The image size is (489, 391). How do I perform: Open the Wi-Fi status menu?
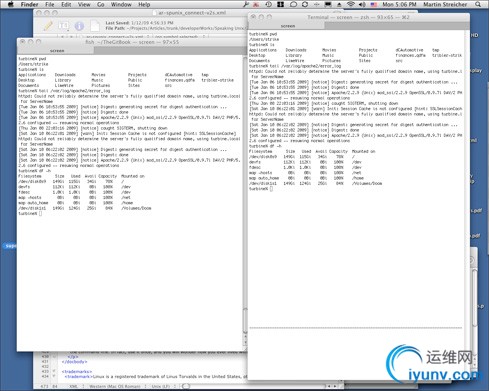350,4
